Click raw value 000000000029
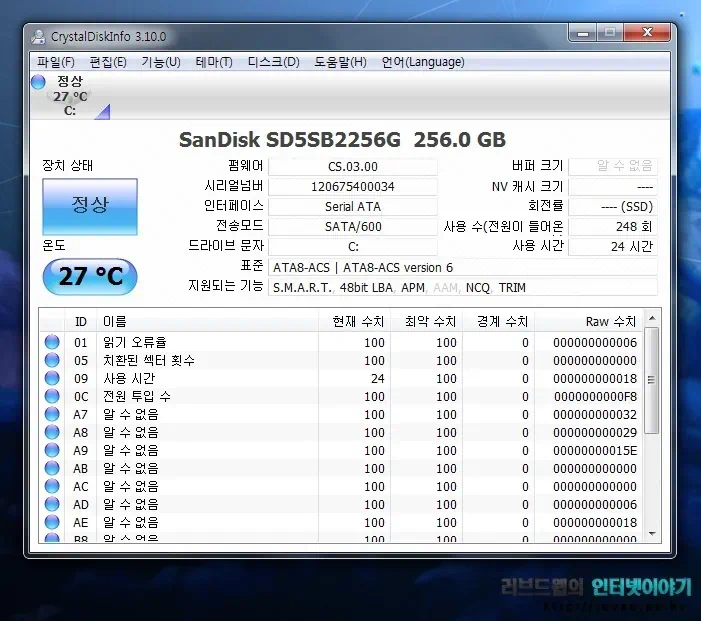 click(x=595, y=432)
